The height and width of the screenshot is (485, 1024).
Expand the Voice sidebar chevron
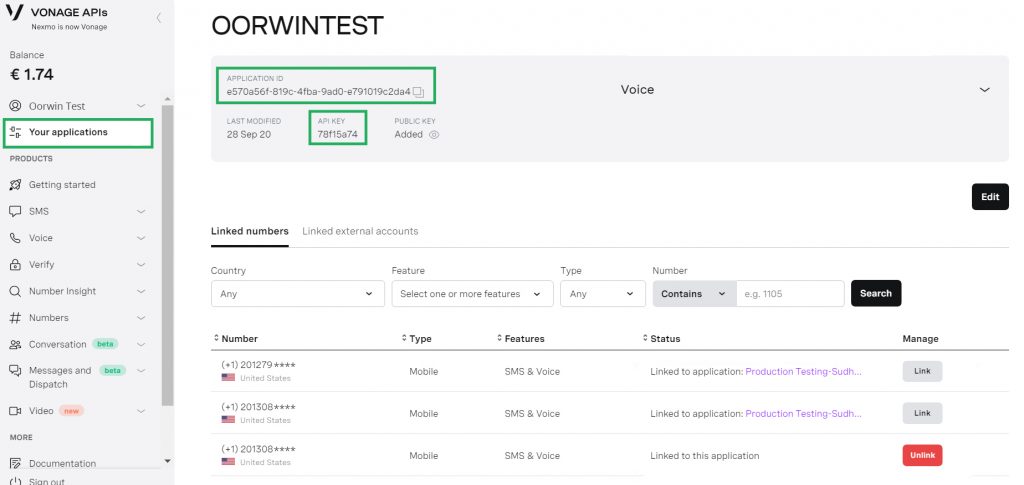140,238
